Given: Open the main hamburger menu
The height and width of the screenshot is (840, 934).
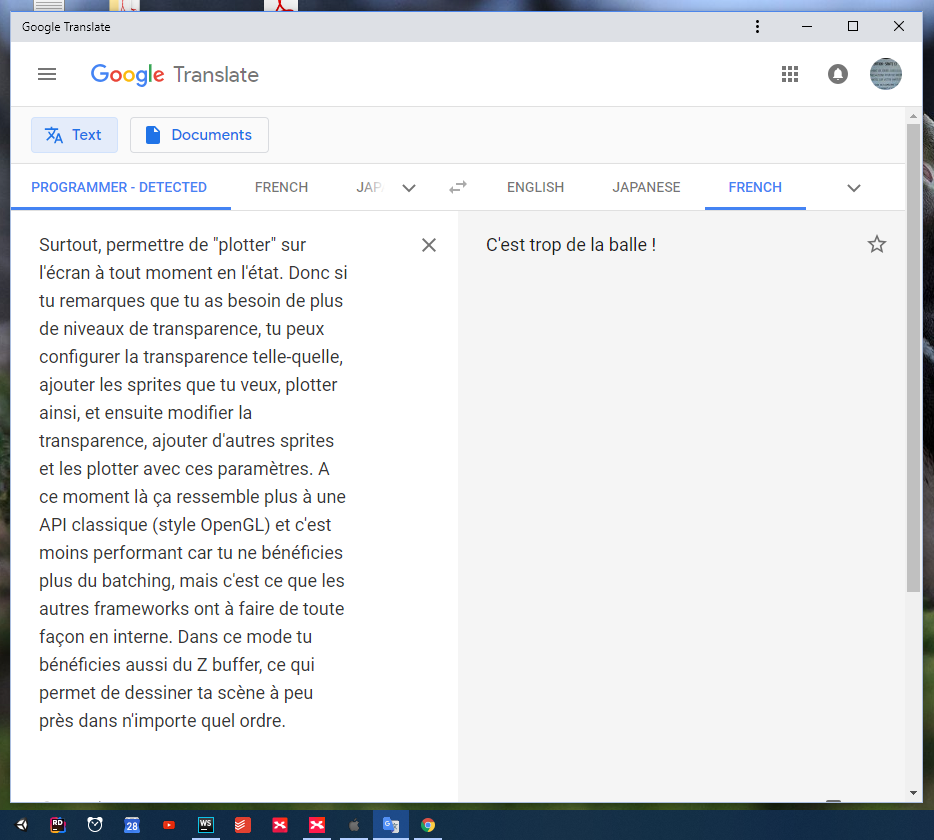Looking at the screenshot, I should (x=47, y=74).
